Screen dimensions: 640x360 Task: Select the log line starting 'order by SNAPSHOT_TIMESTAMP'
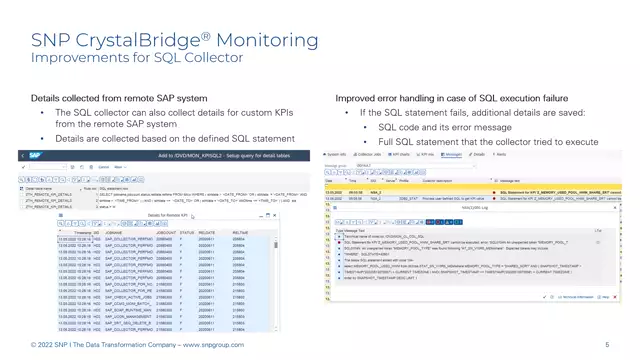click(380, 278)
